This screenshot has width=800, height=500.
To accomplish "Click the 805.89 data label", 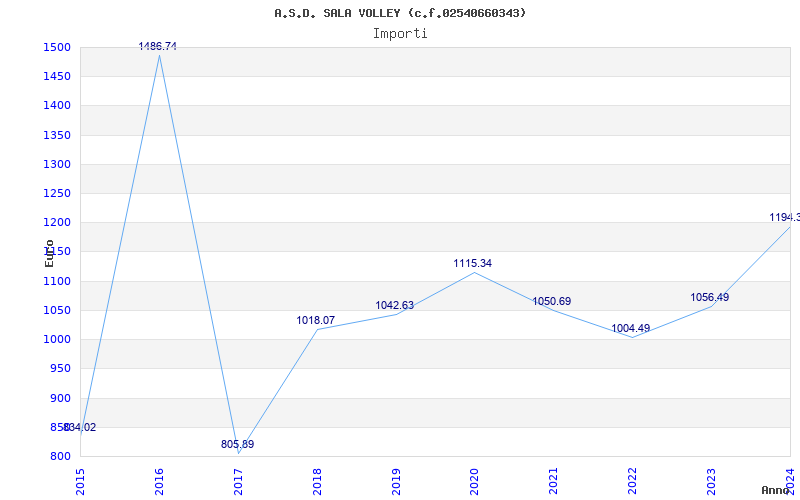I will click(x=237, y=444).
